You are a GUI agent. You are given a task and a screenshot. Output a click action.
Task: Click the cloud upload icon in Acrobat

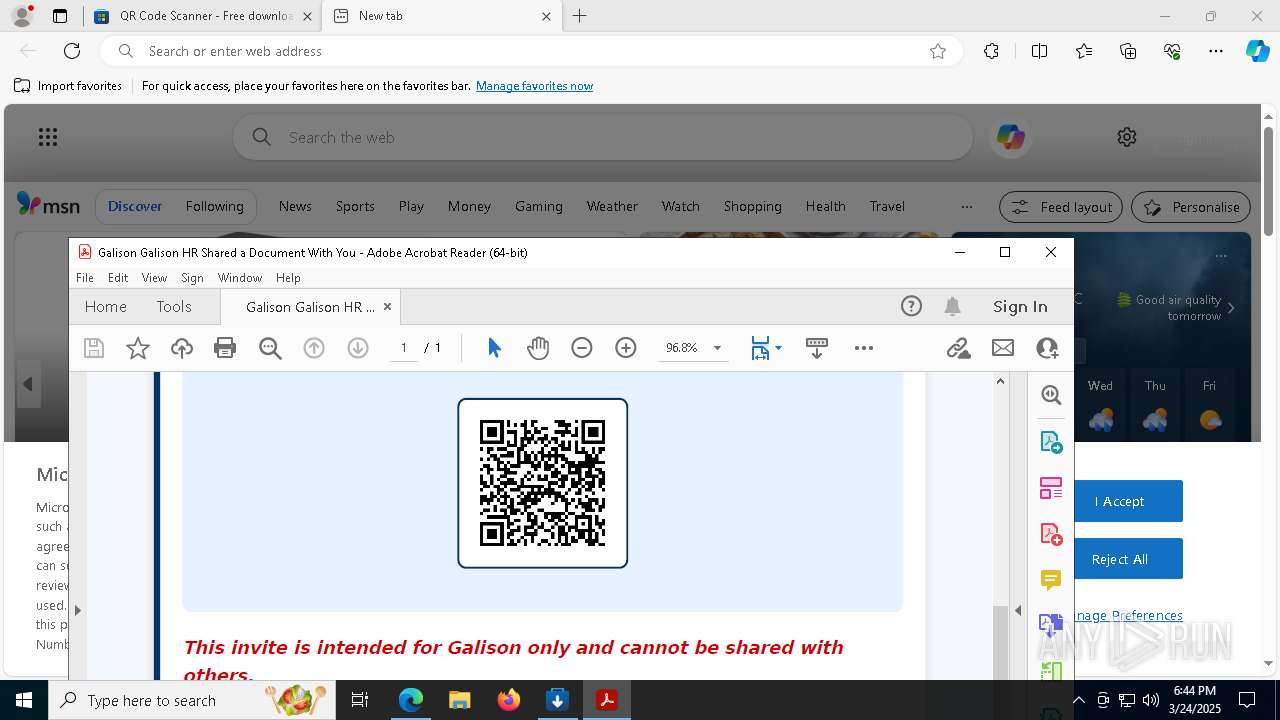182,348
